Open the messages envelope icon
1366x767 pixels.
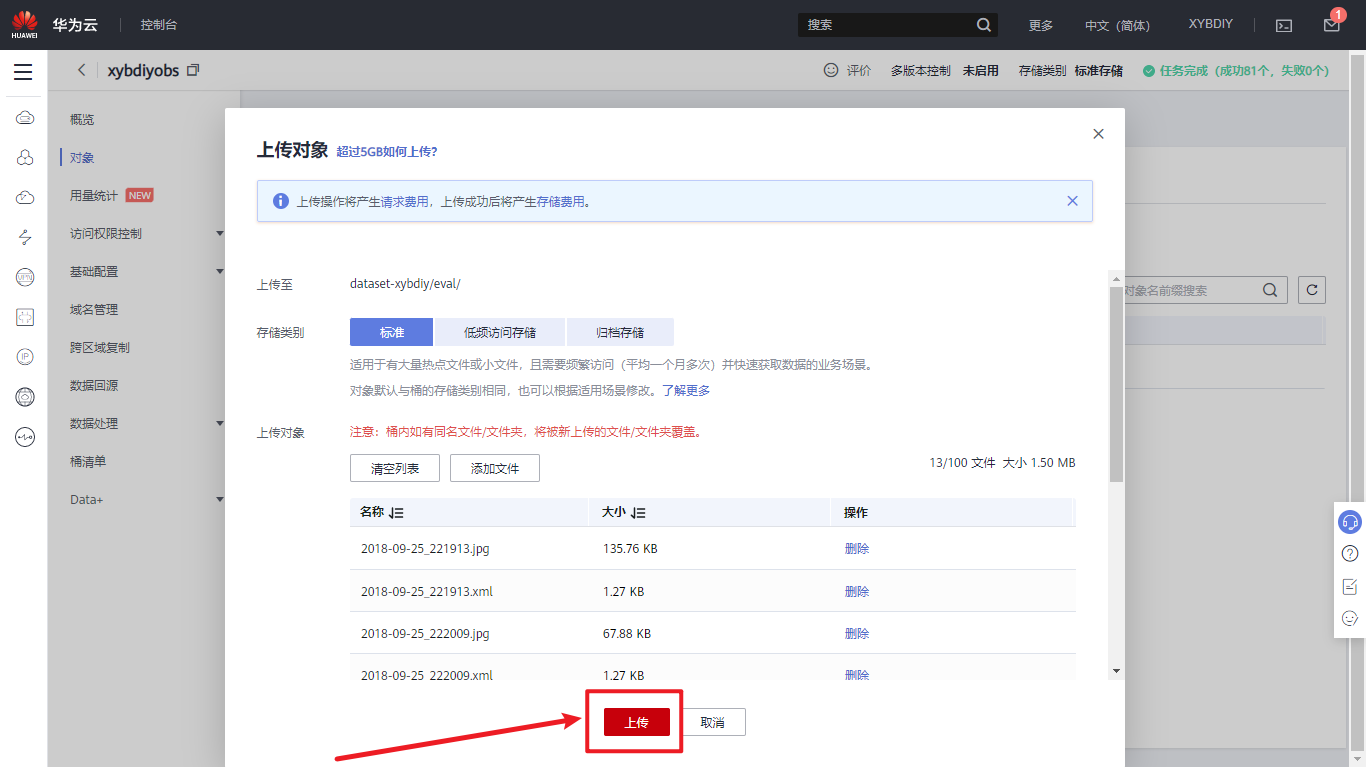1331,25
